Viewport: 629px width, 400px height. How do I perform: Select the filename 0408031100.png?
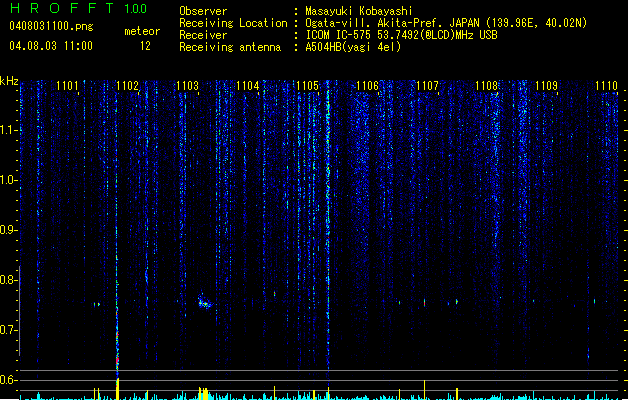51,26
